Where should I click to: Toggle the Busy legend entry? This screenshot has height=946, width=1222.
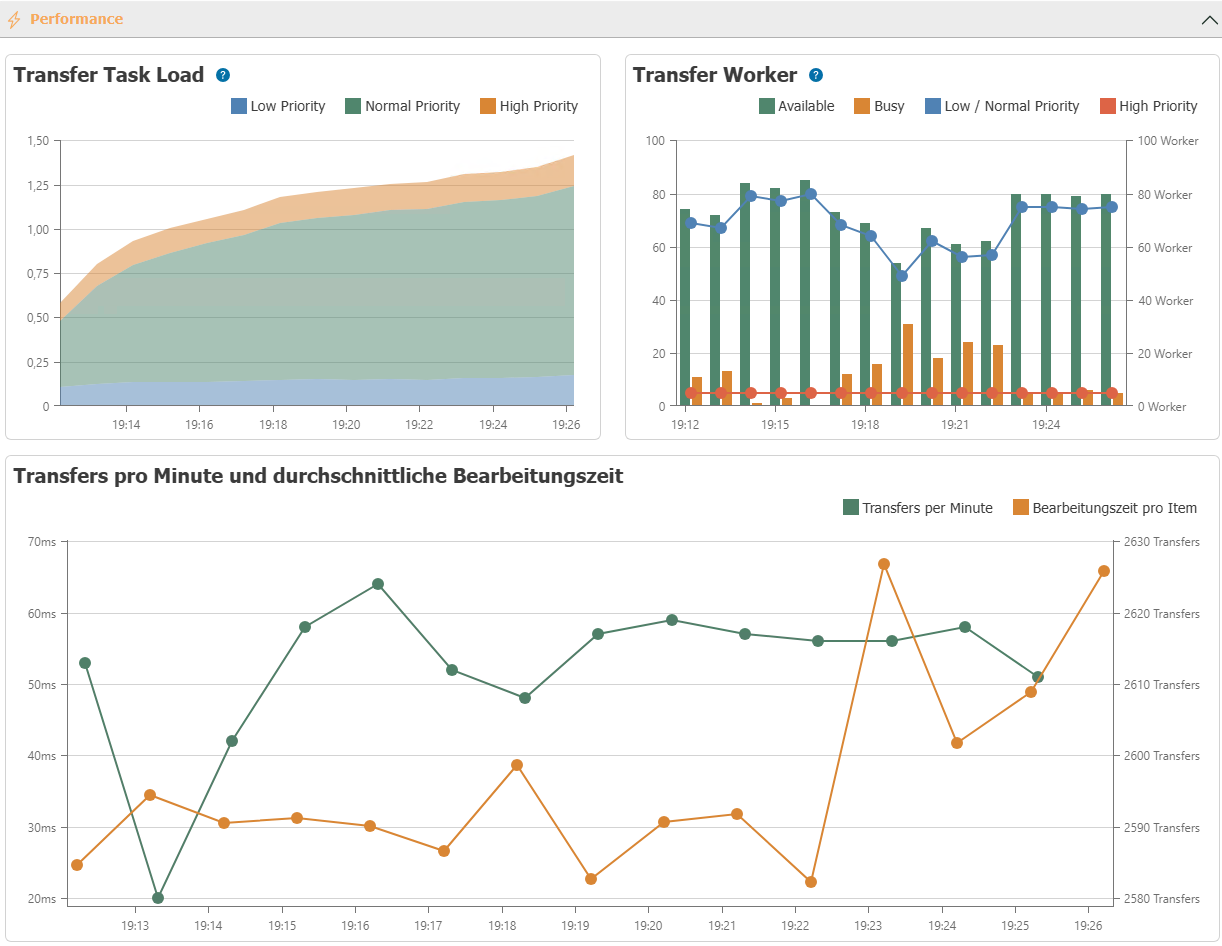point(879,106)
